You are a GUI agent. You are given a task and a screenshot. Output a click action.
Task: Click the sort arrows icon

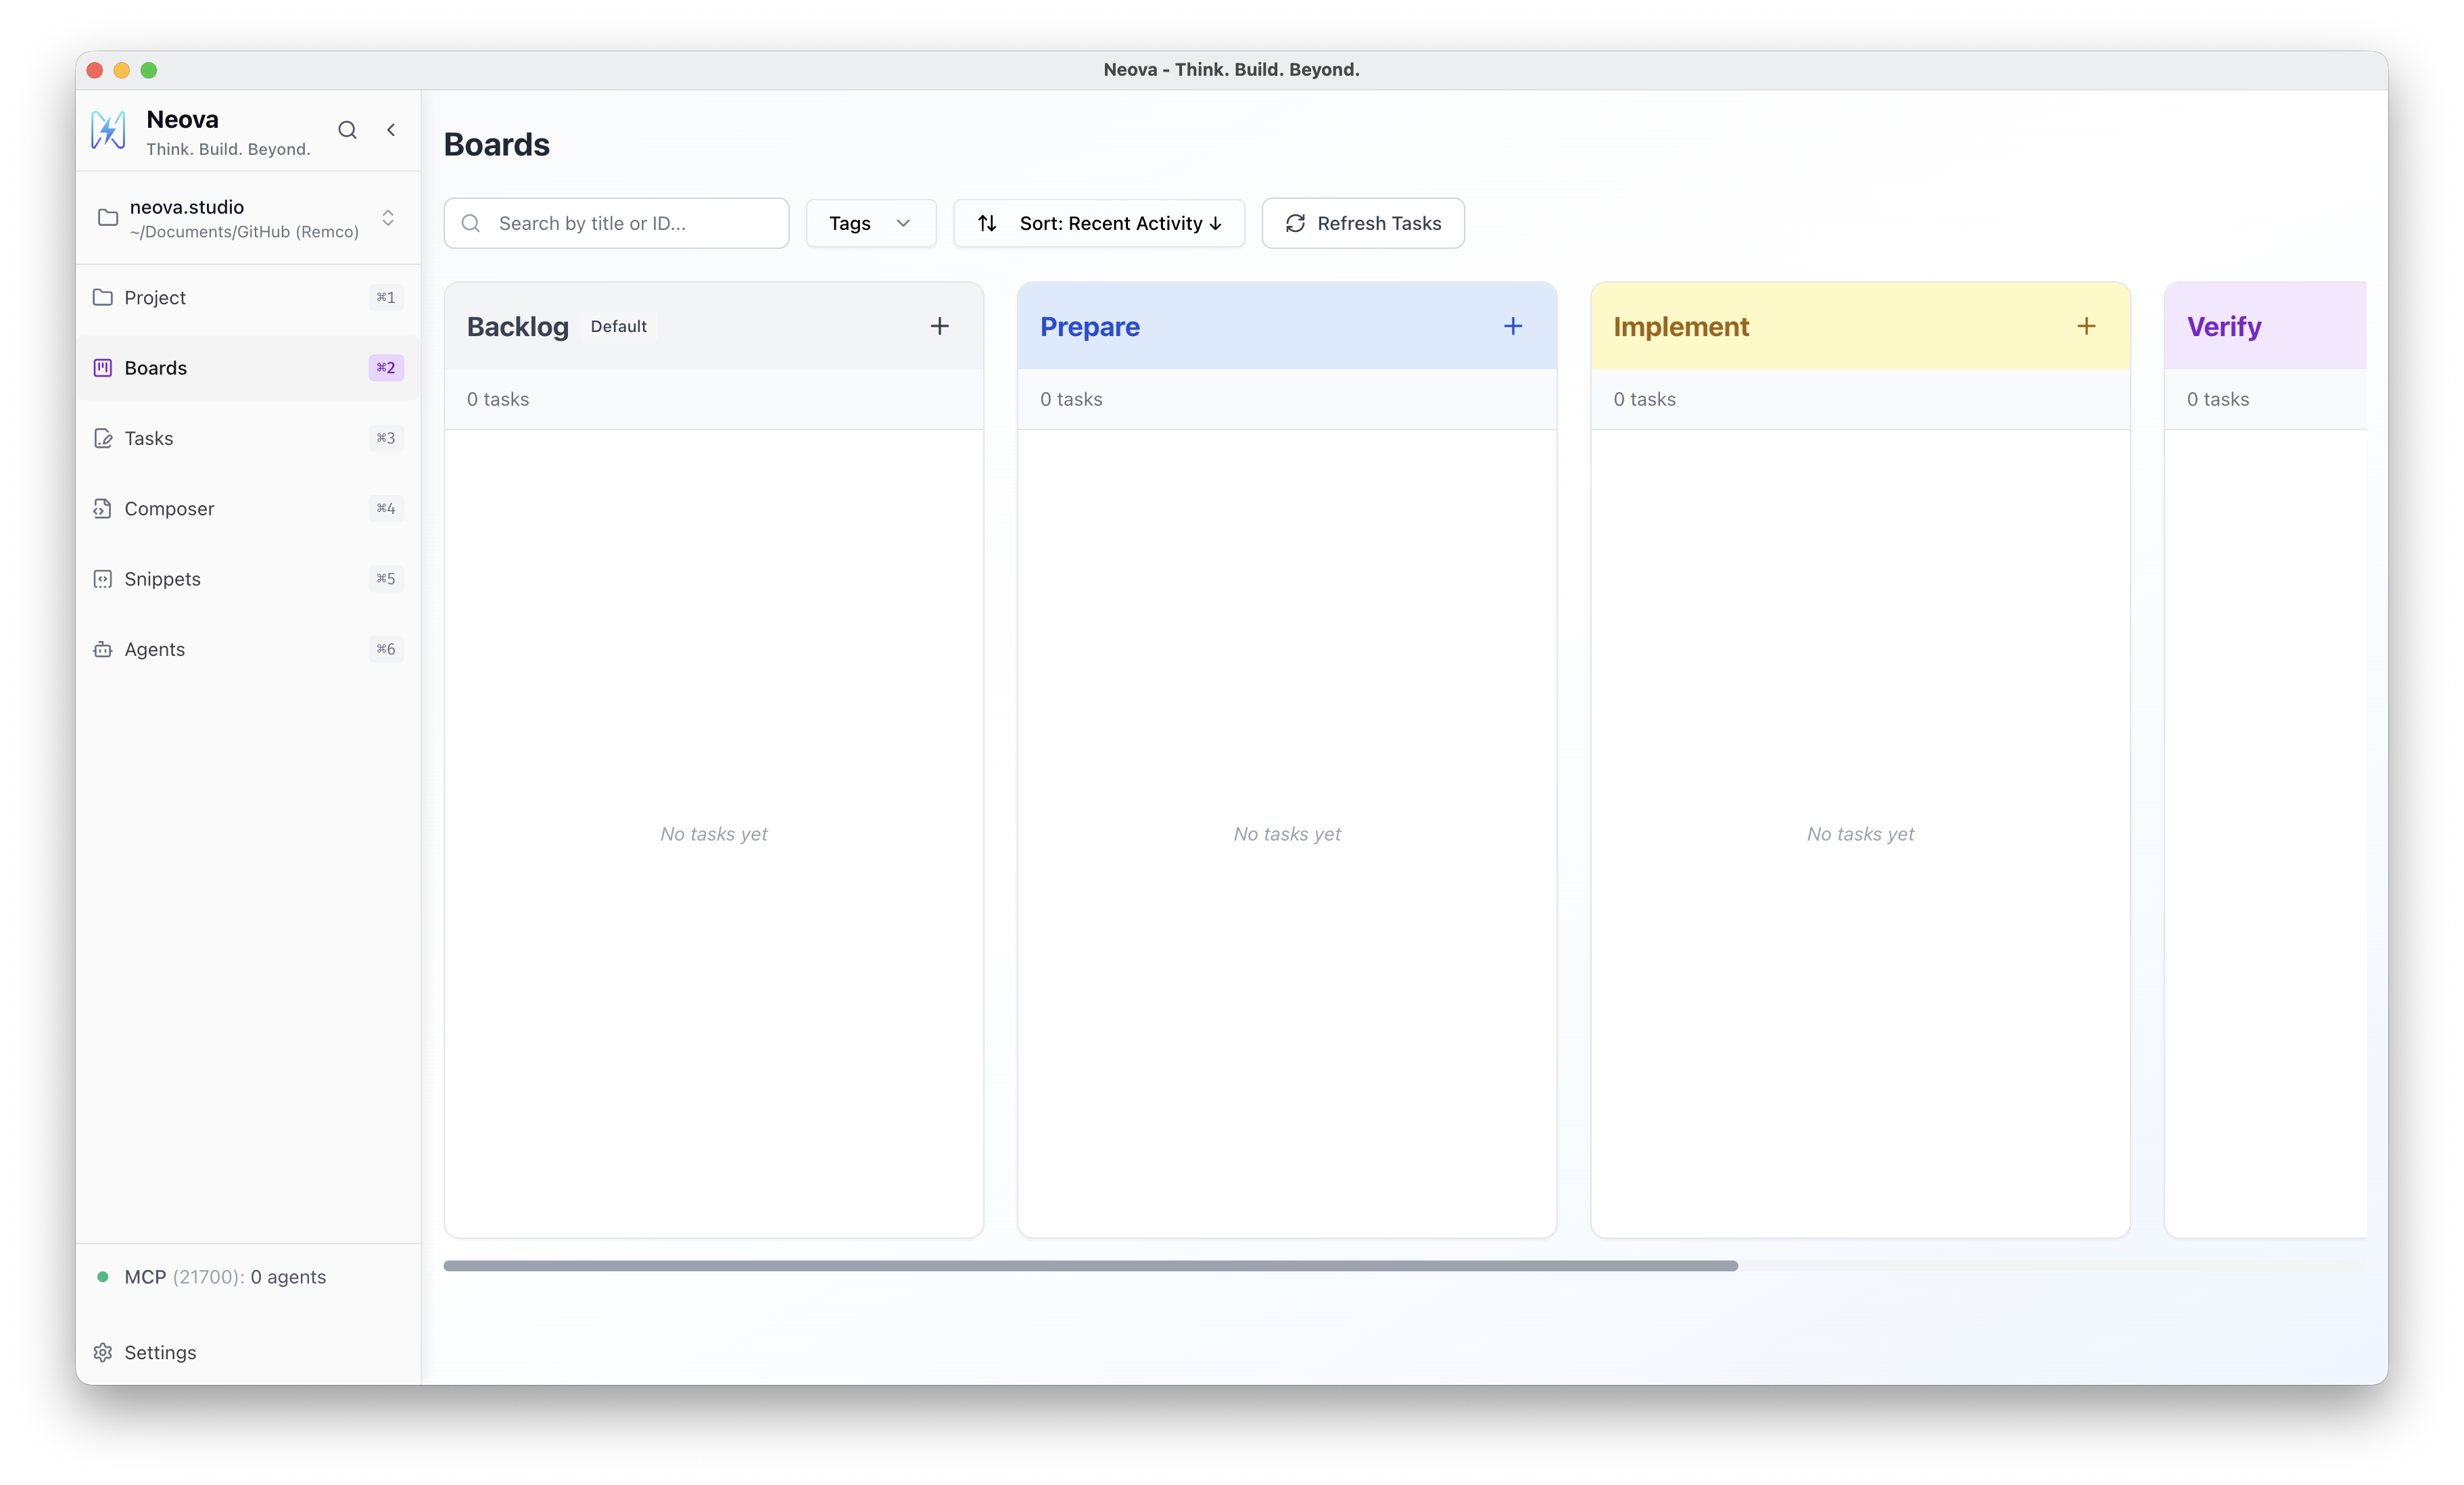pyautogui.click(x=987, y=223)
